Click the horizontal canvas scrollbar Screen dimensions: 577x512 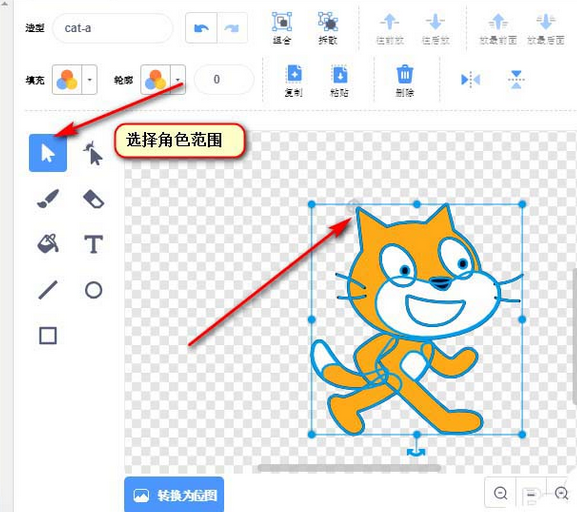[x=349, y=468]
